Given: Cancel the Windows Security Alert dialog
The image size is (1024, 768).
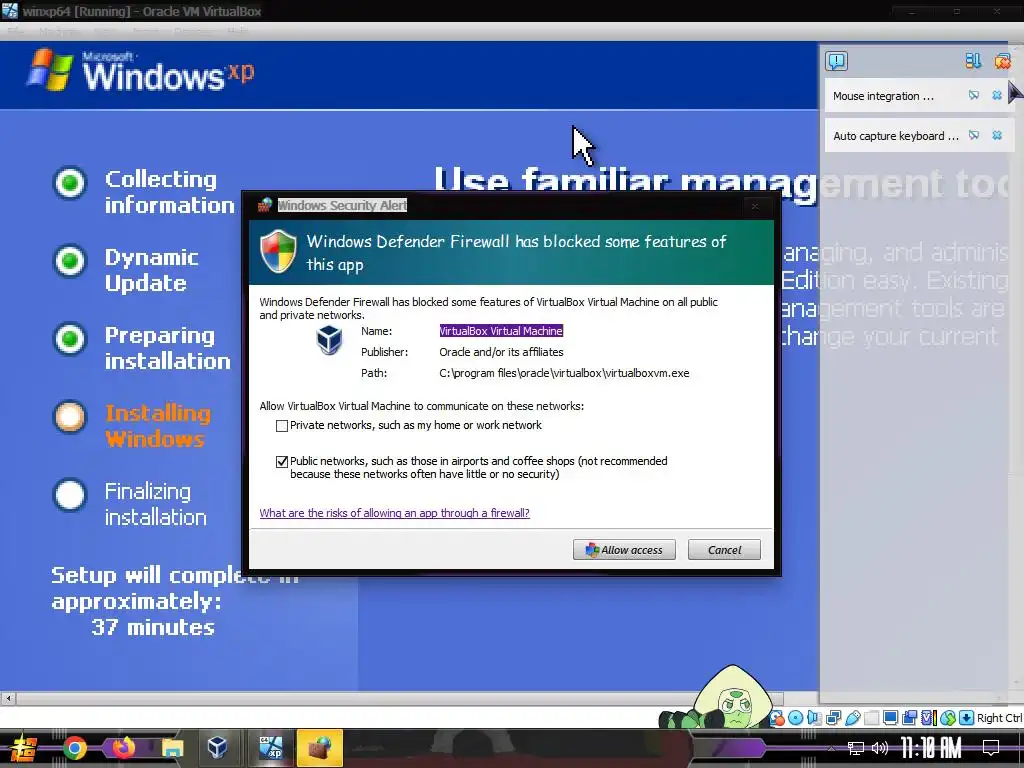Looking at the screenshot, I should (724, 550).
